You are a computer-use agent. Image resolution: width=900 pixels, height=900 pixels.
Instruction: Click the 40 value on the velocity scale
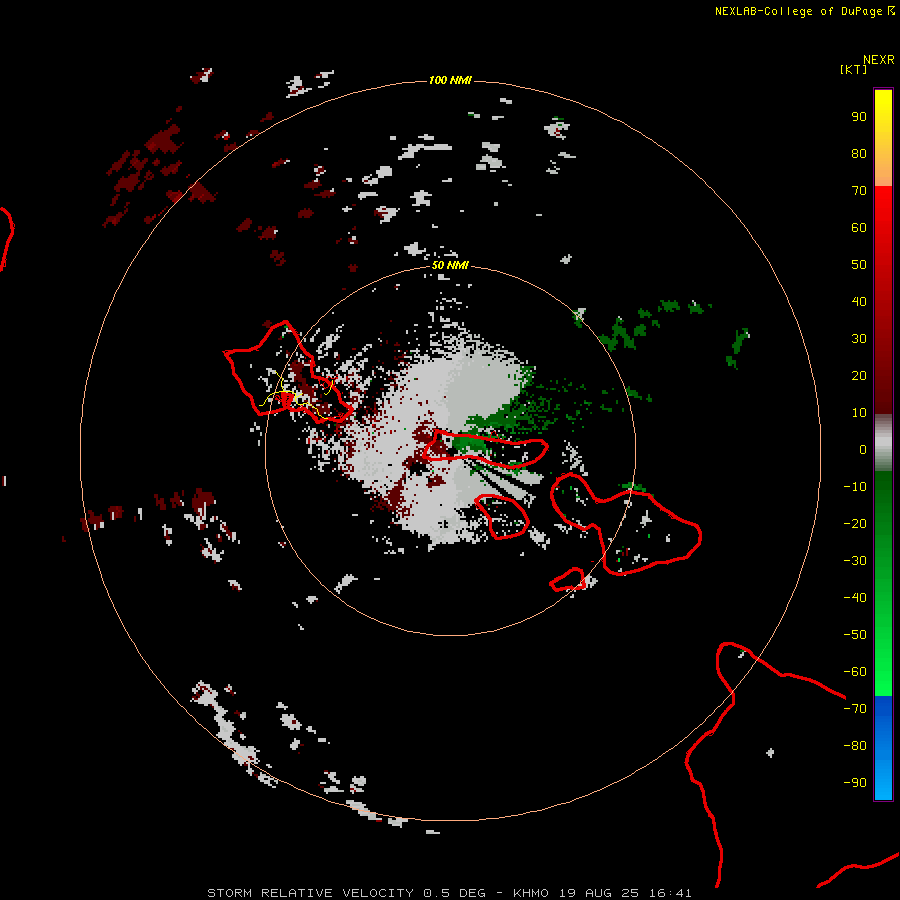[x=859, y=302]
